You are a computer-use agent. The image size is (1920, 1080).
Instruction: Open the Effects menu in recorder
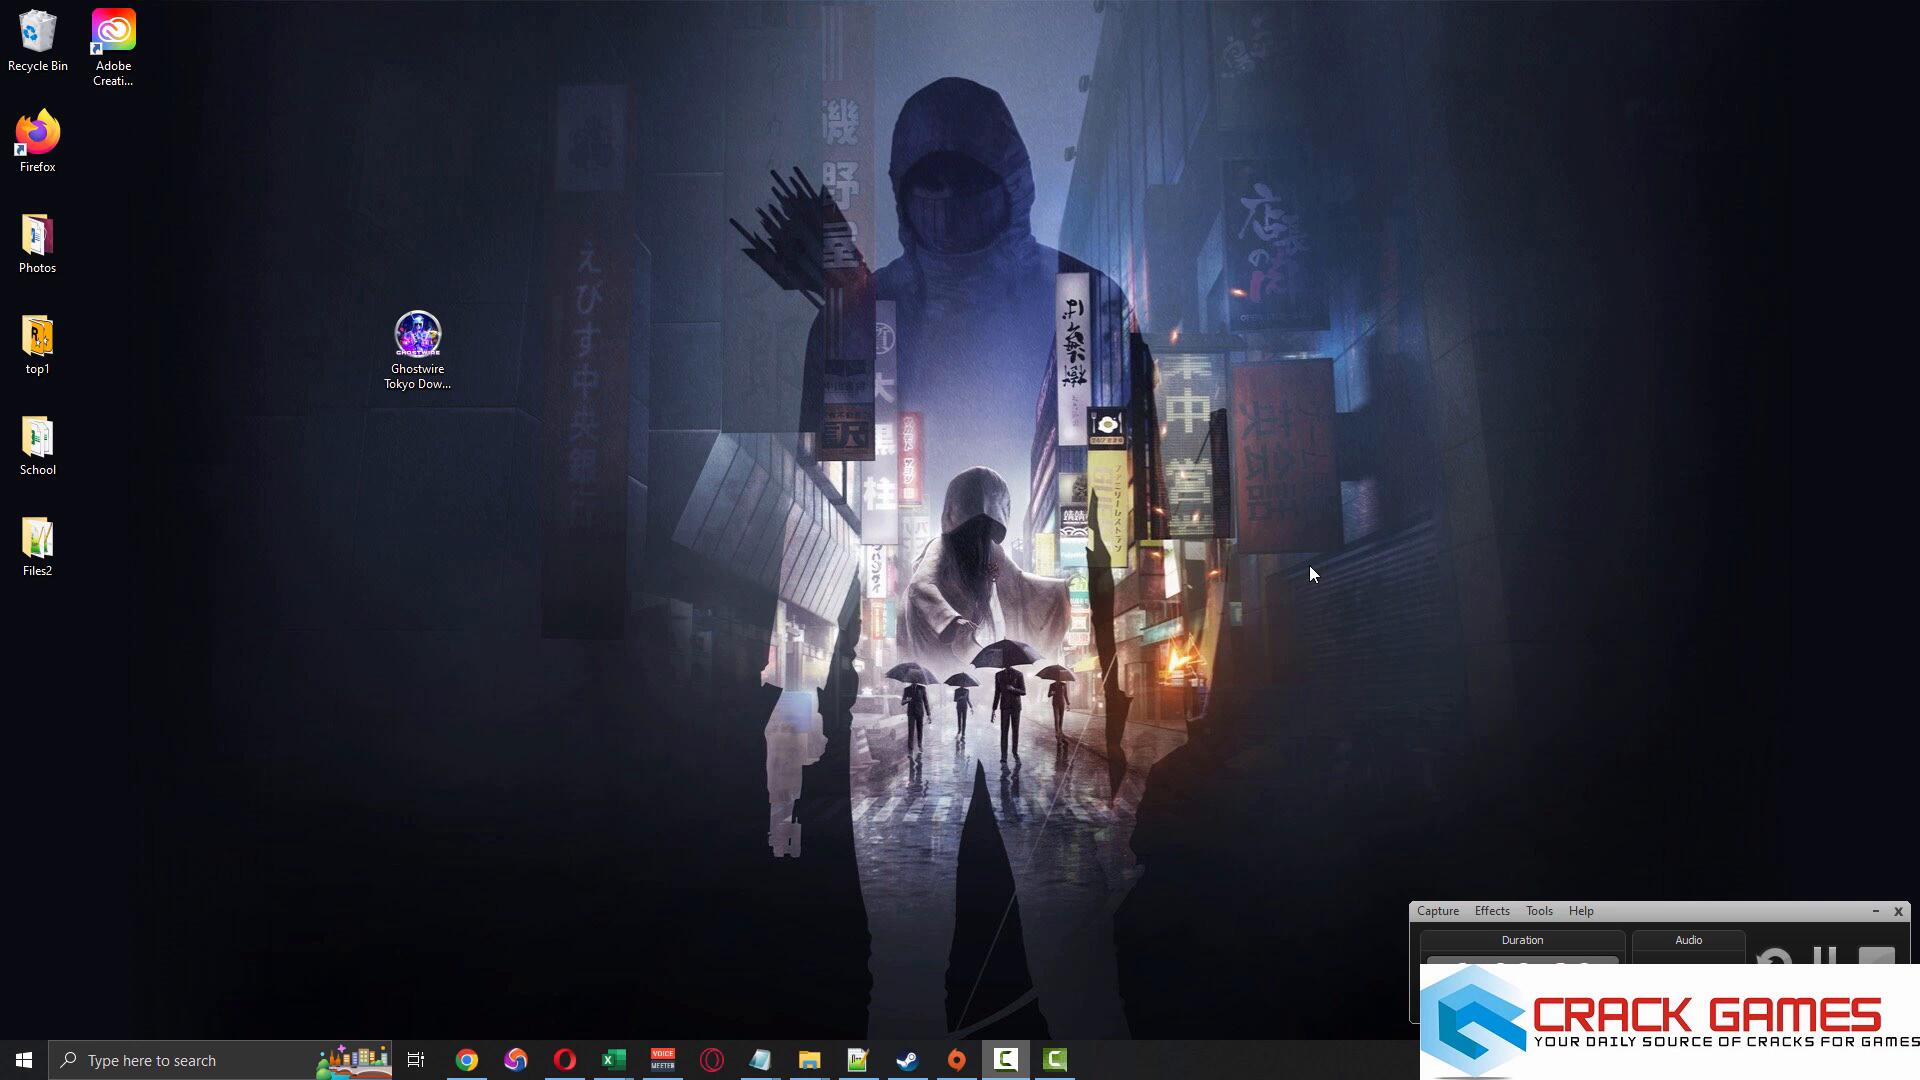pos(1491,911)
